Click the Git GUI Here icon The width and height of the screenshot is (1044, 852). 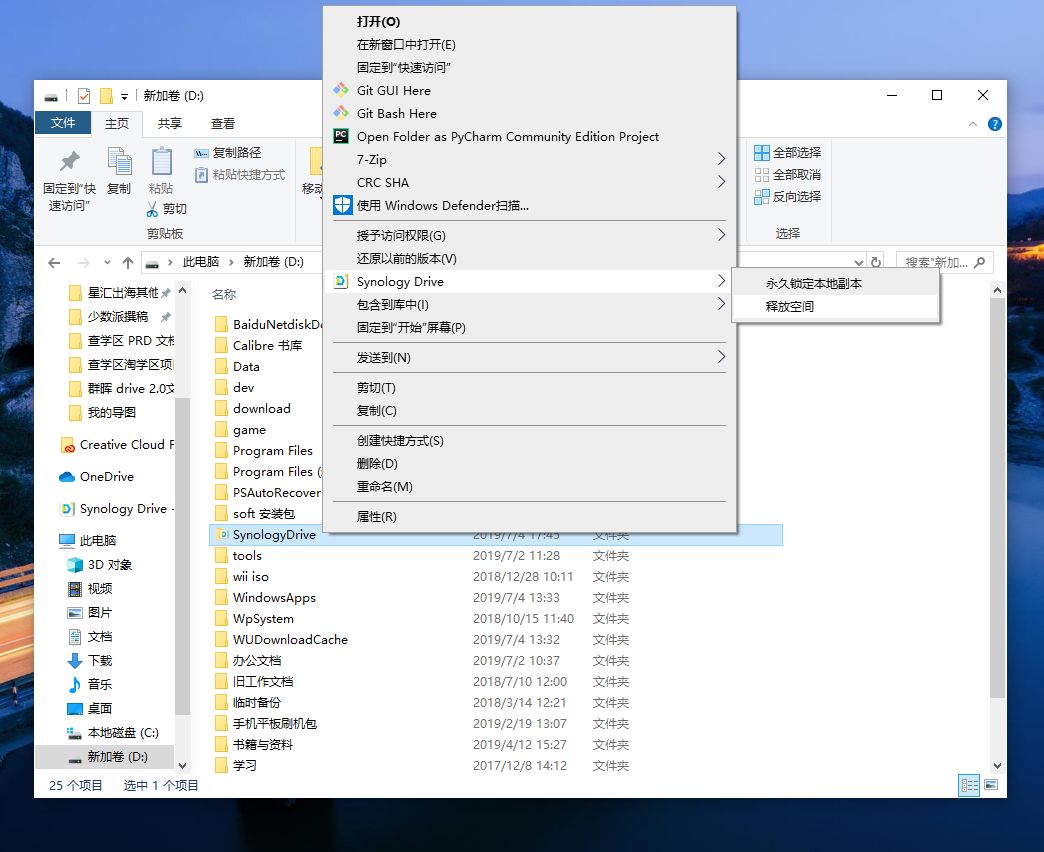click(341, 90)
